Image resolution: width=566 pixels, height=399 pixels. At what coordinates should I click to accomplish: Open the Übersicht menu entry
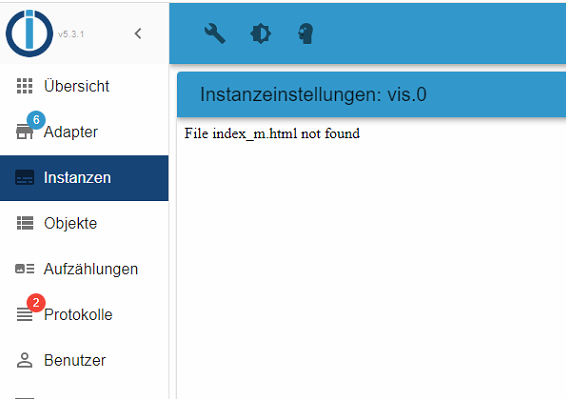coord(84,86)
